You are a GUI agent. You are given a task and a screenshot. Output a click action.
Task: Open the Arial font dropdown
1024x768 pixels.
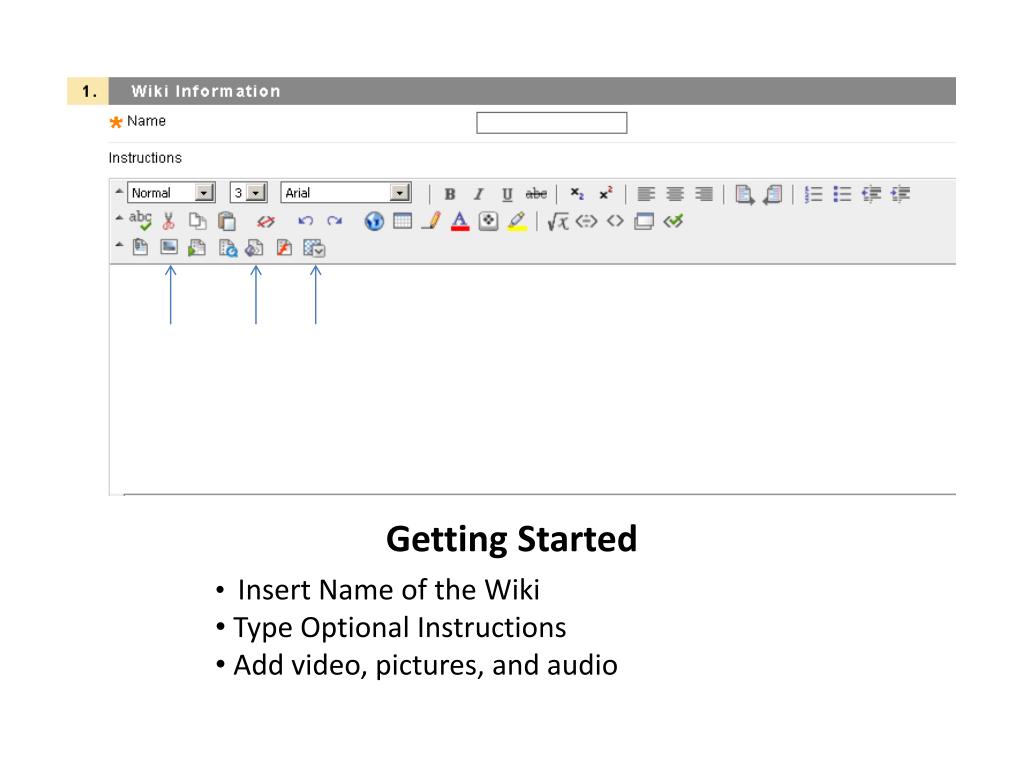(400, 193)
